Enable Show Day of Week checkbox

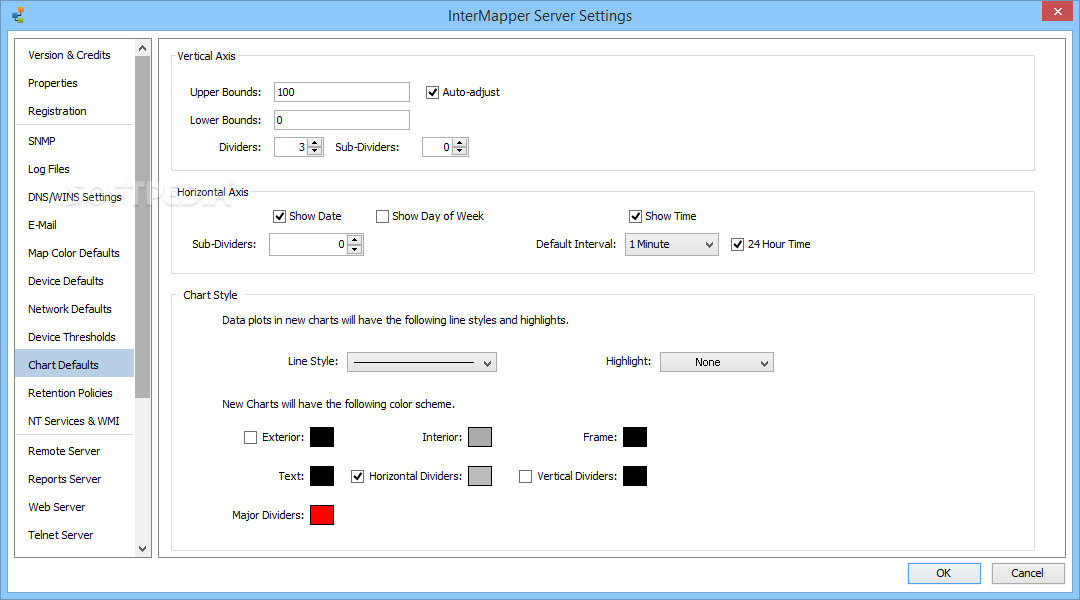pos(382,216)
